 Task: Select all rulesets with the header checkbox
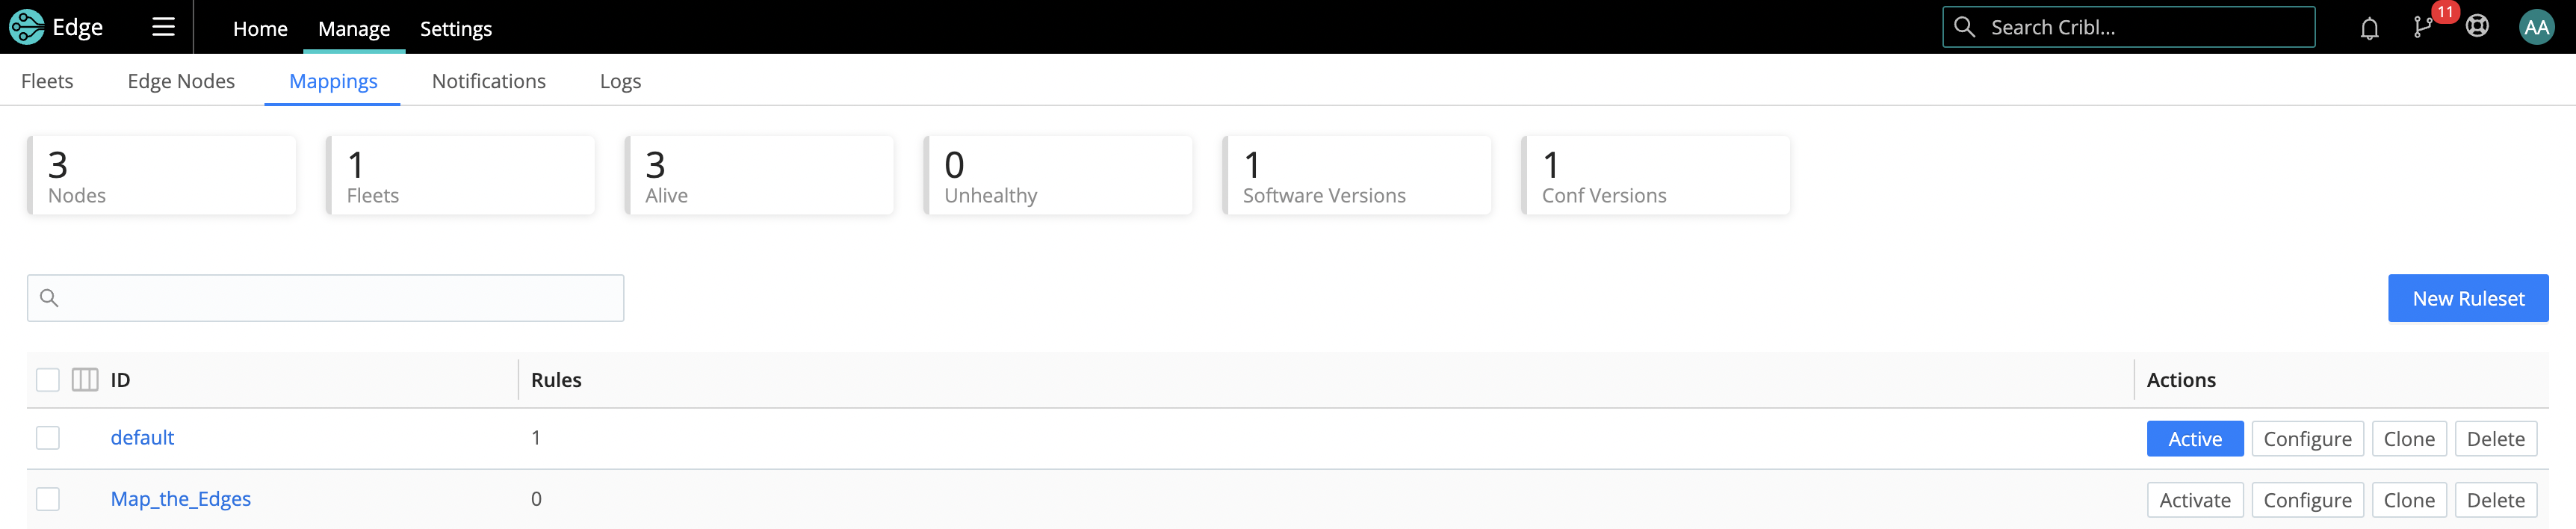pyautogui.click(x=47, y=379)
